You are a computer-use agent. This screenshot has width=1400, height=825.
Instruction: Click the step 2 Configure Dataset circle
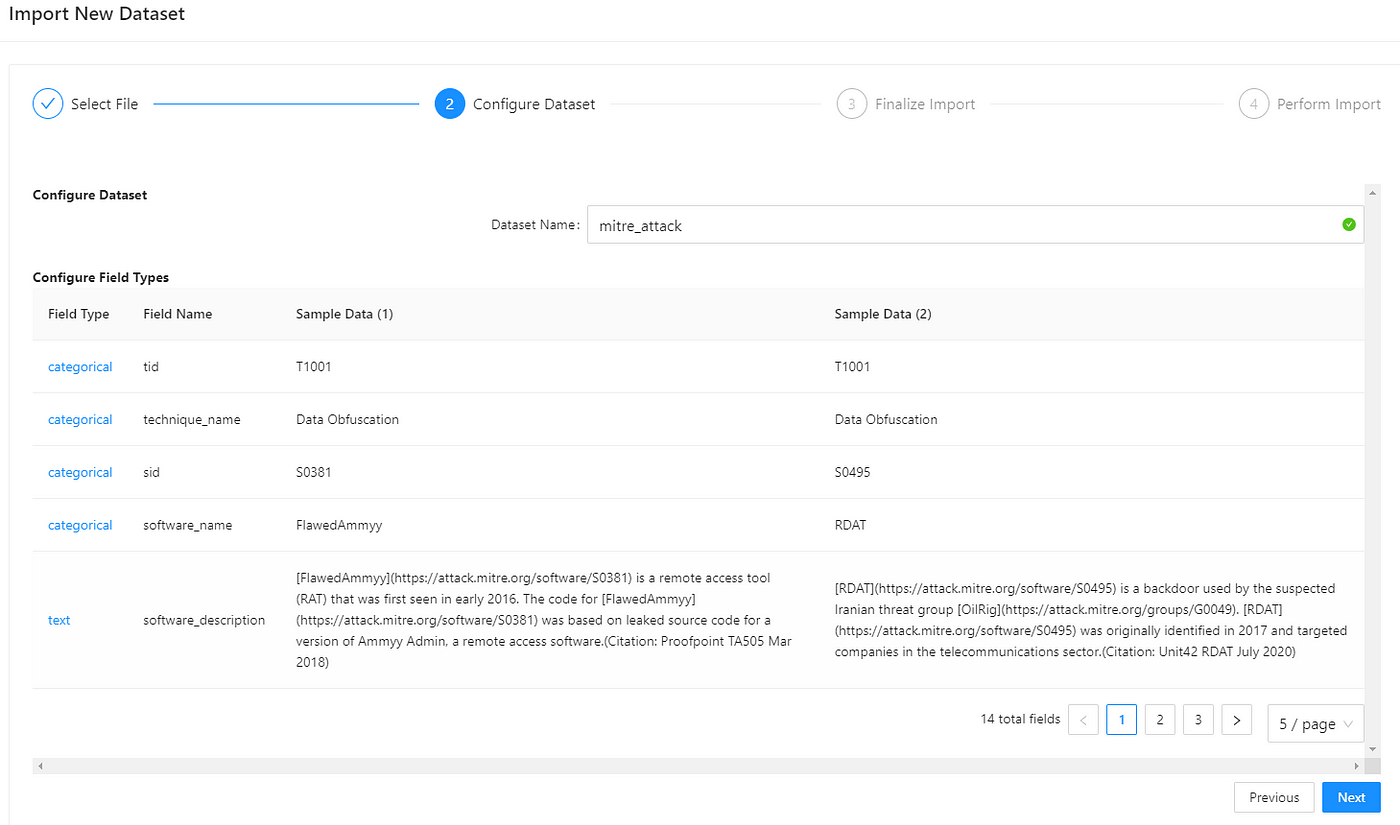[x=449, y=103]
